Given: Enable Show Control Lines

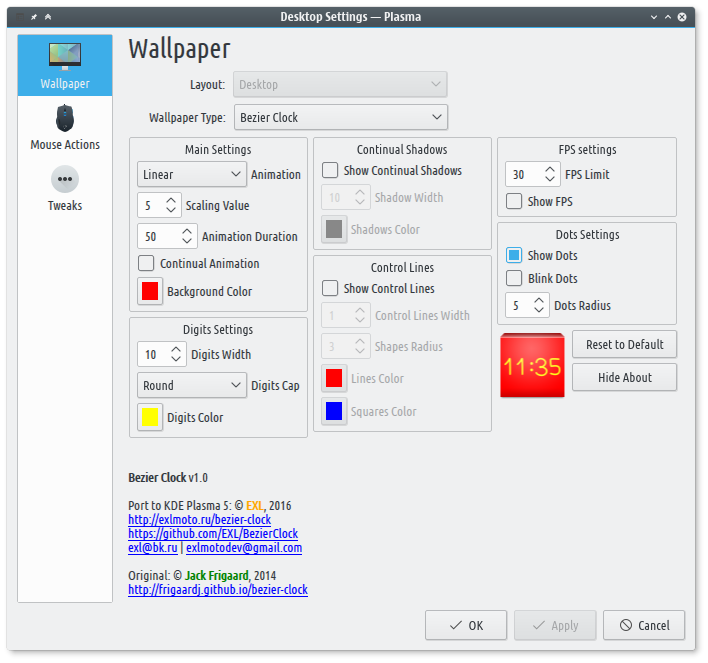Looking at the screenshot, I should tap(330, 288).
